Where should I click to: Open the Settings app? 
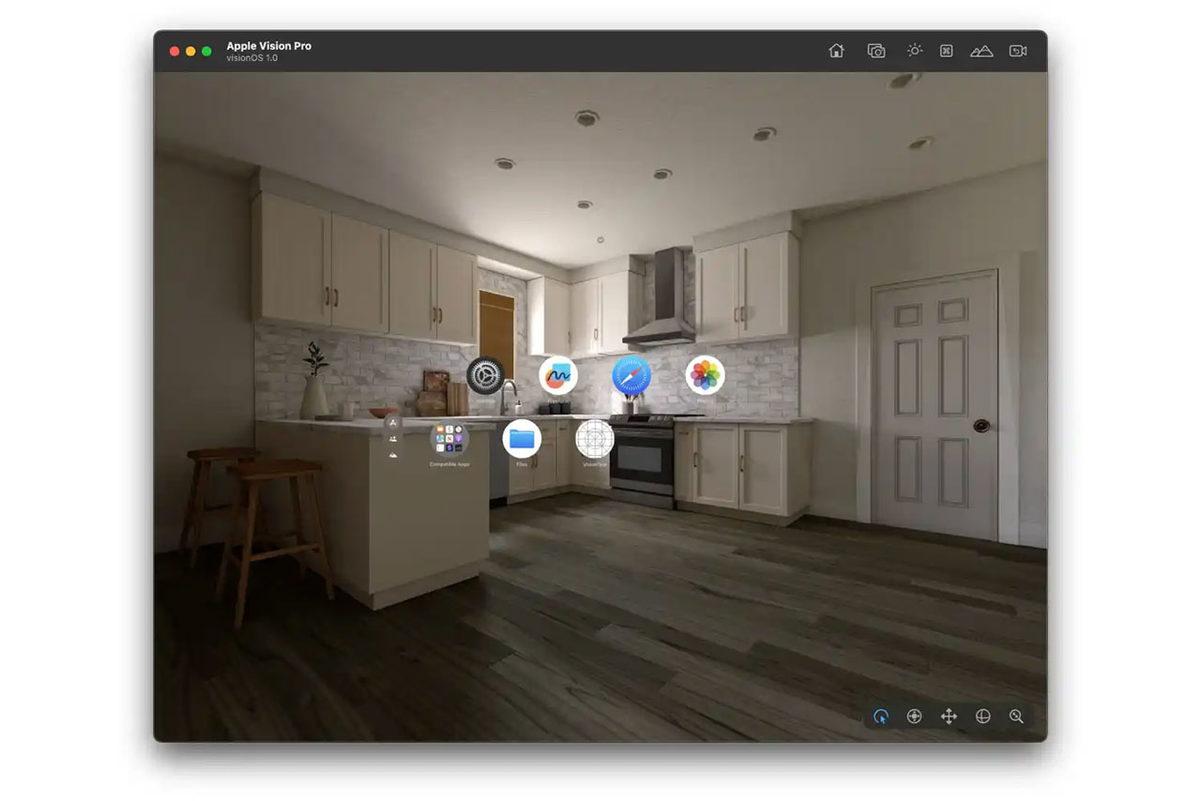483,377
